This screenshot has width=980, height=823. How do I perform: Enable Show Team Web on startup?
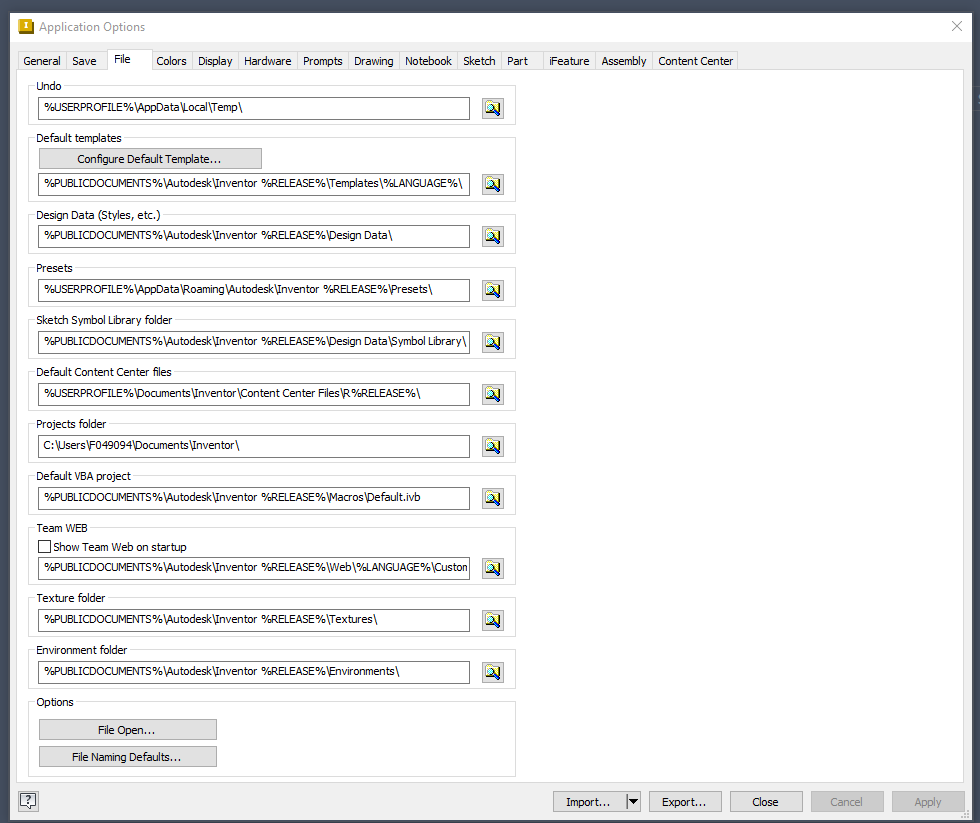tap(44, 547)
